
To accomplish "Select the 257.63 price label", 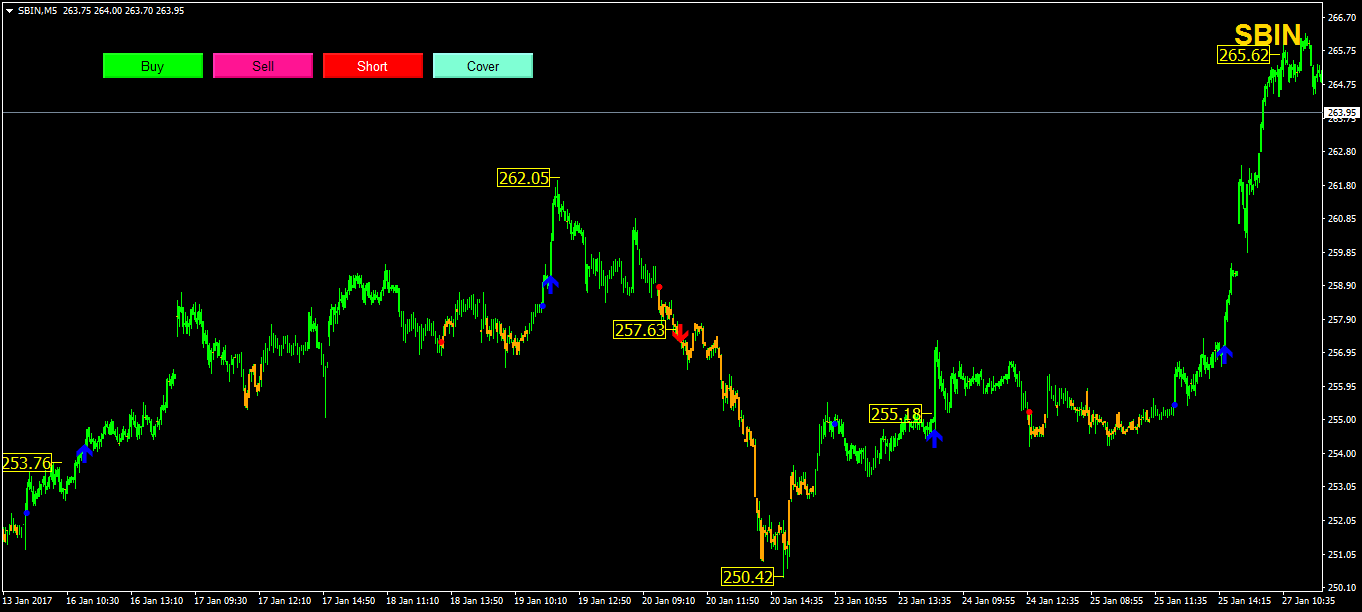I will point(640,329).
